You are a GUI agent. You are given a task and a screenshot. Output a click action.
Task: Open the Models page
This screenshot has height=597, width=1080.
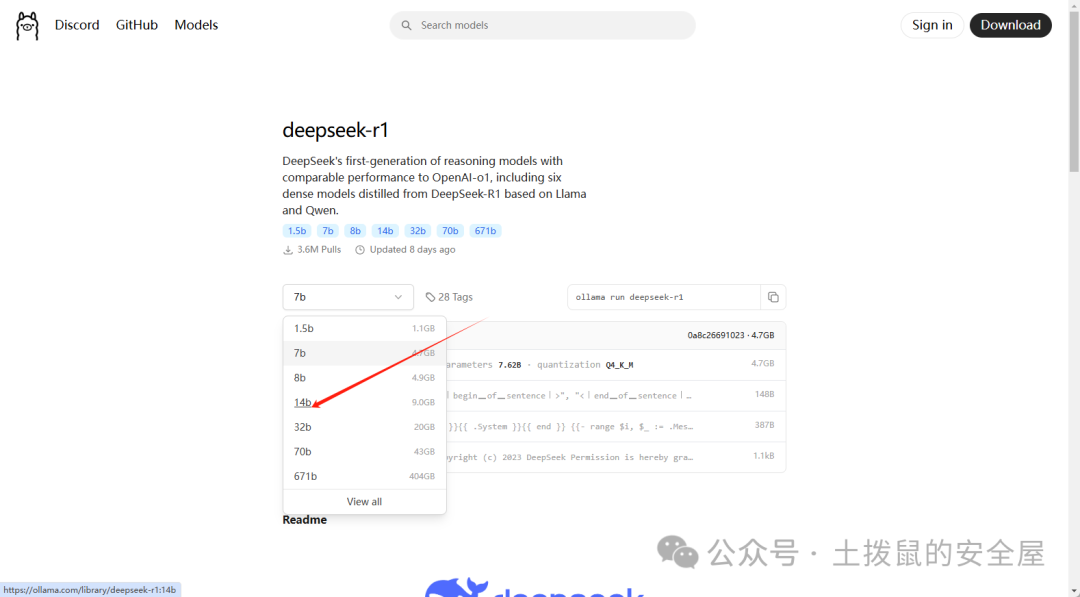196,25
